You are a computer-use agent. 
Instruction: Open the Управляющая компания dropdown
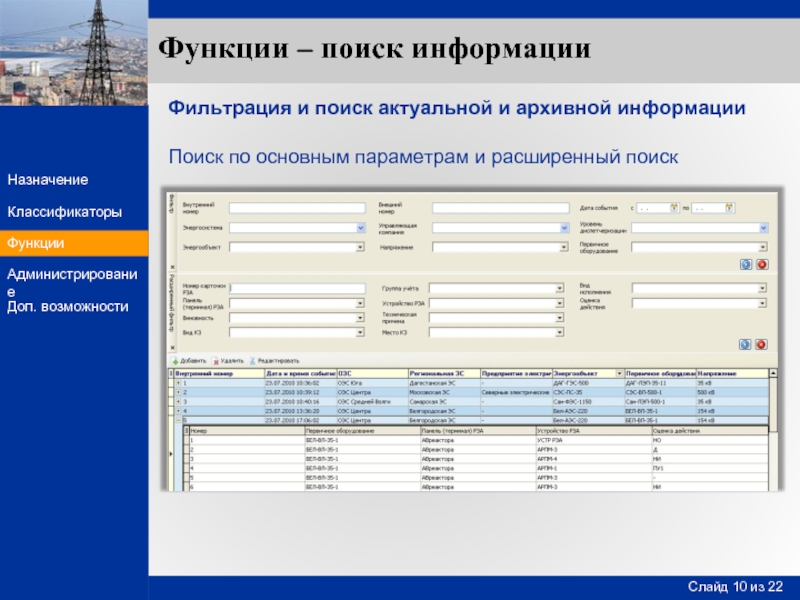(564, 228)
